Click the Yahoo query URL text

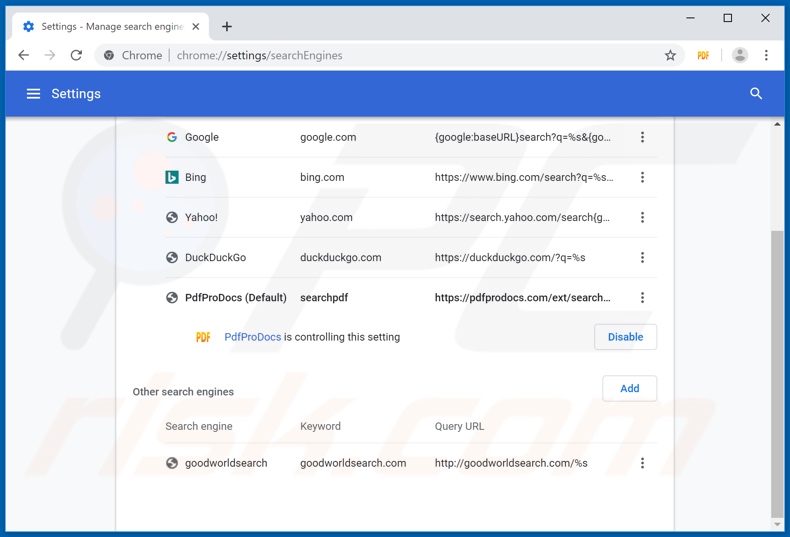pyautogui.click(x=522, y=217)
